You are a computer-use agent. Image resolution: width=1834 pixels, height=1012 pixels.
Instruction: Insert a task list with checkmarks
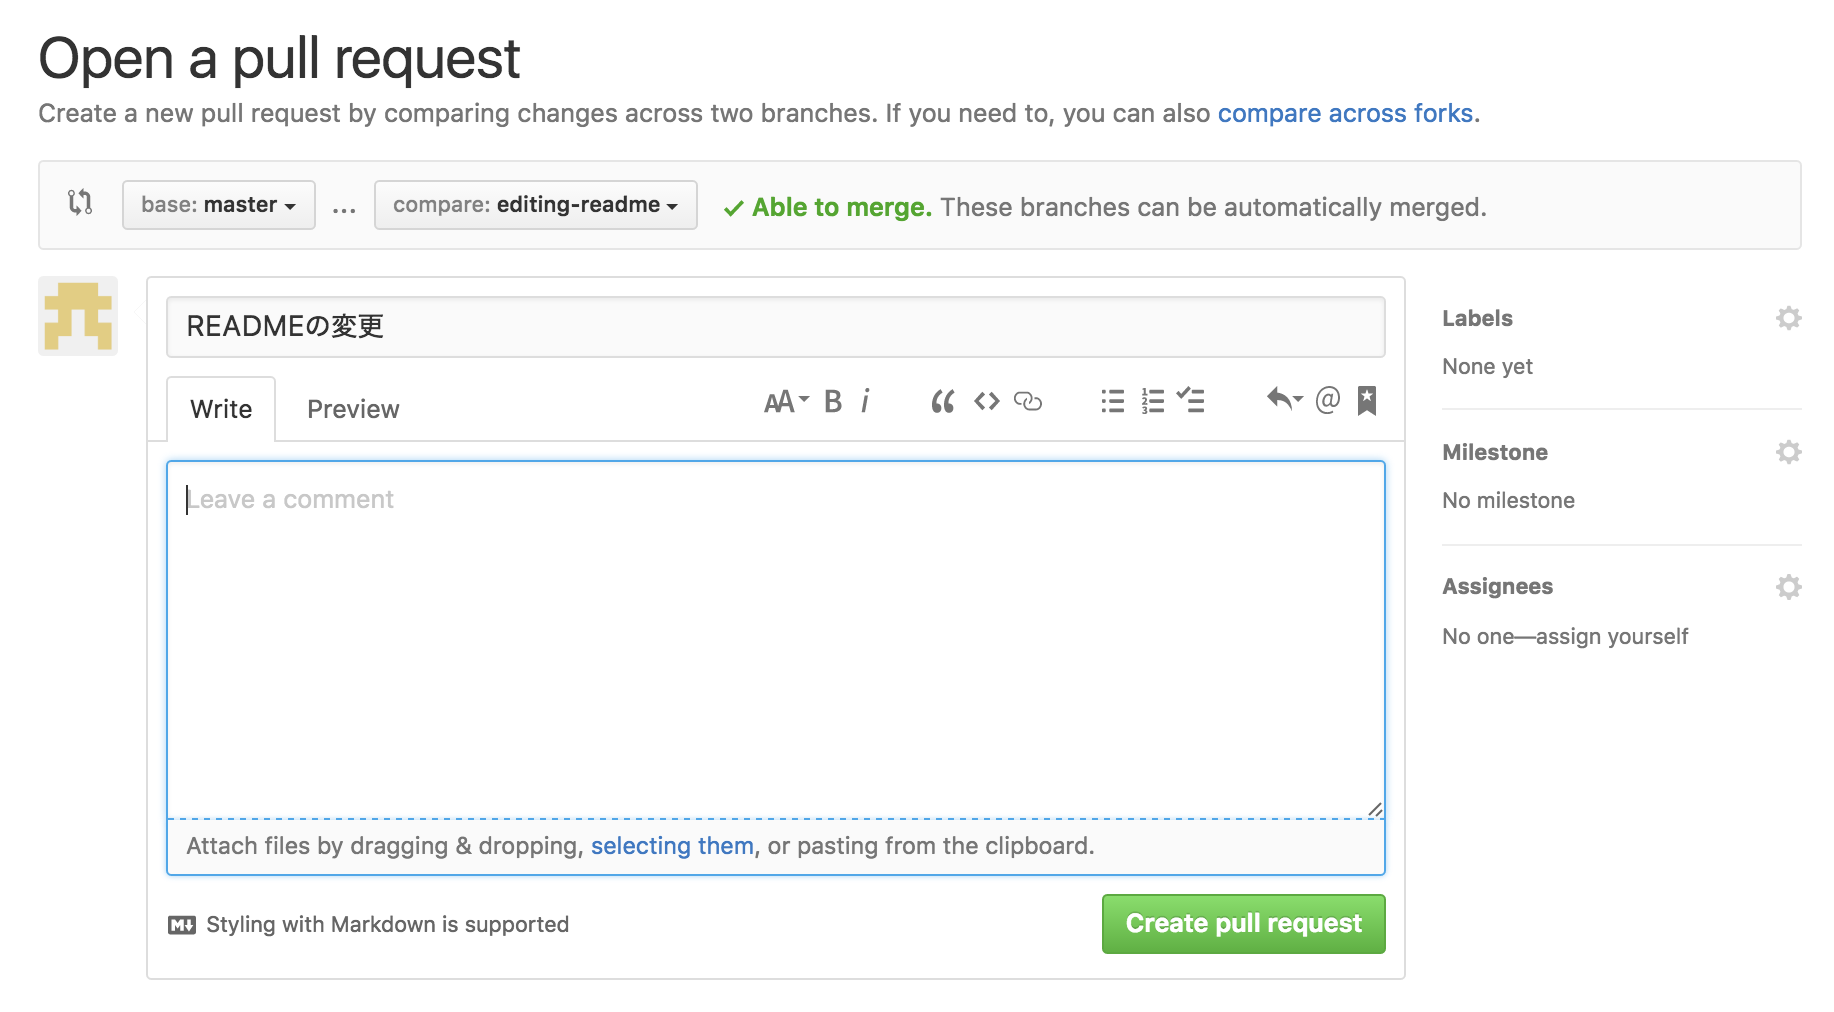coord(1191,401)
